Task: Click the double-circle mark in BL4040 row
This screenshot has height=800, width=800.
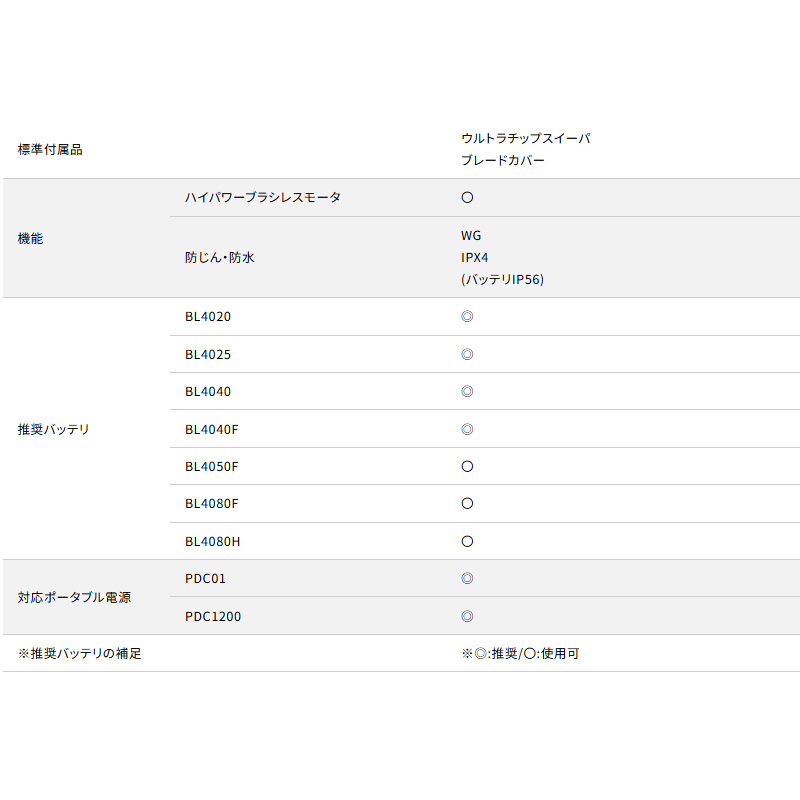Action: tap(467, 392)
